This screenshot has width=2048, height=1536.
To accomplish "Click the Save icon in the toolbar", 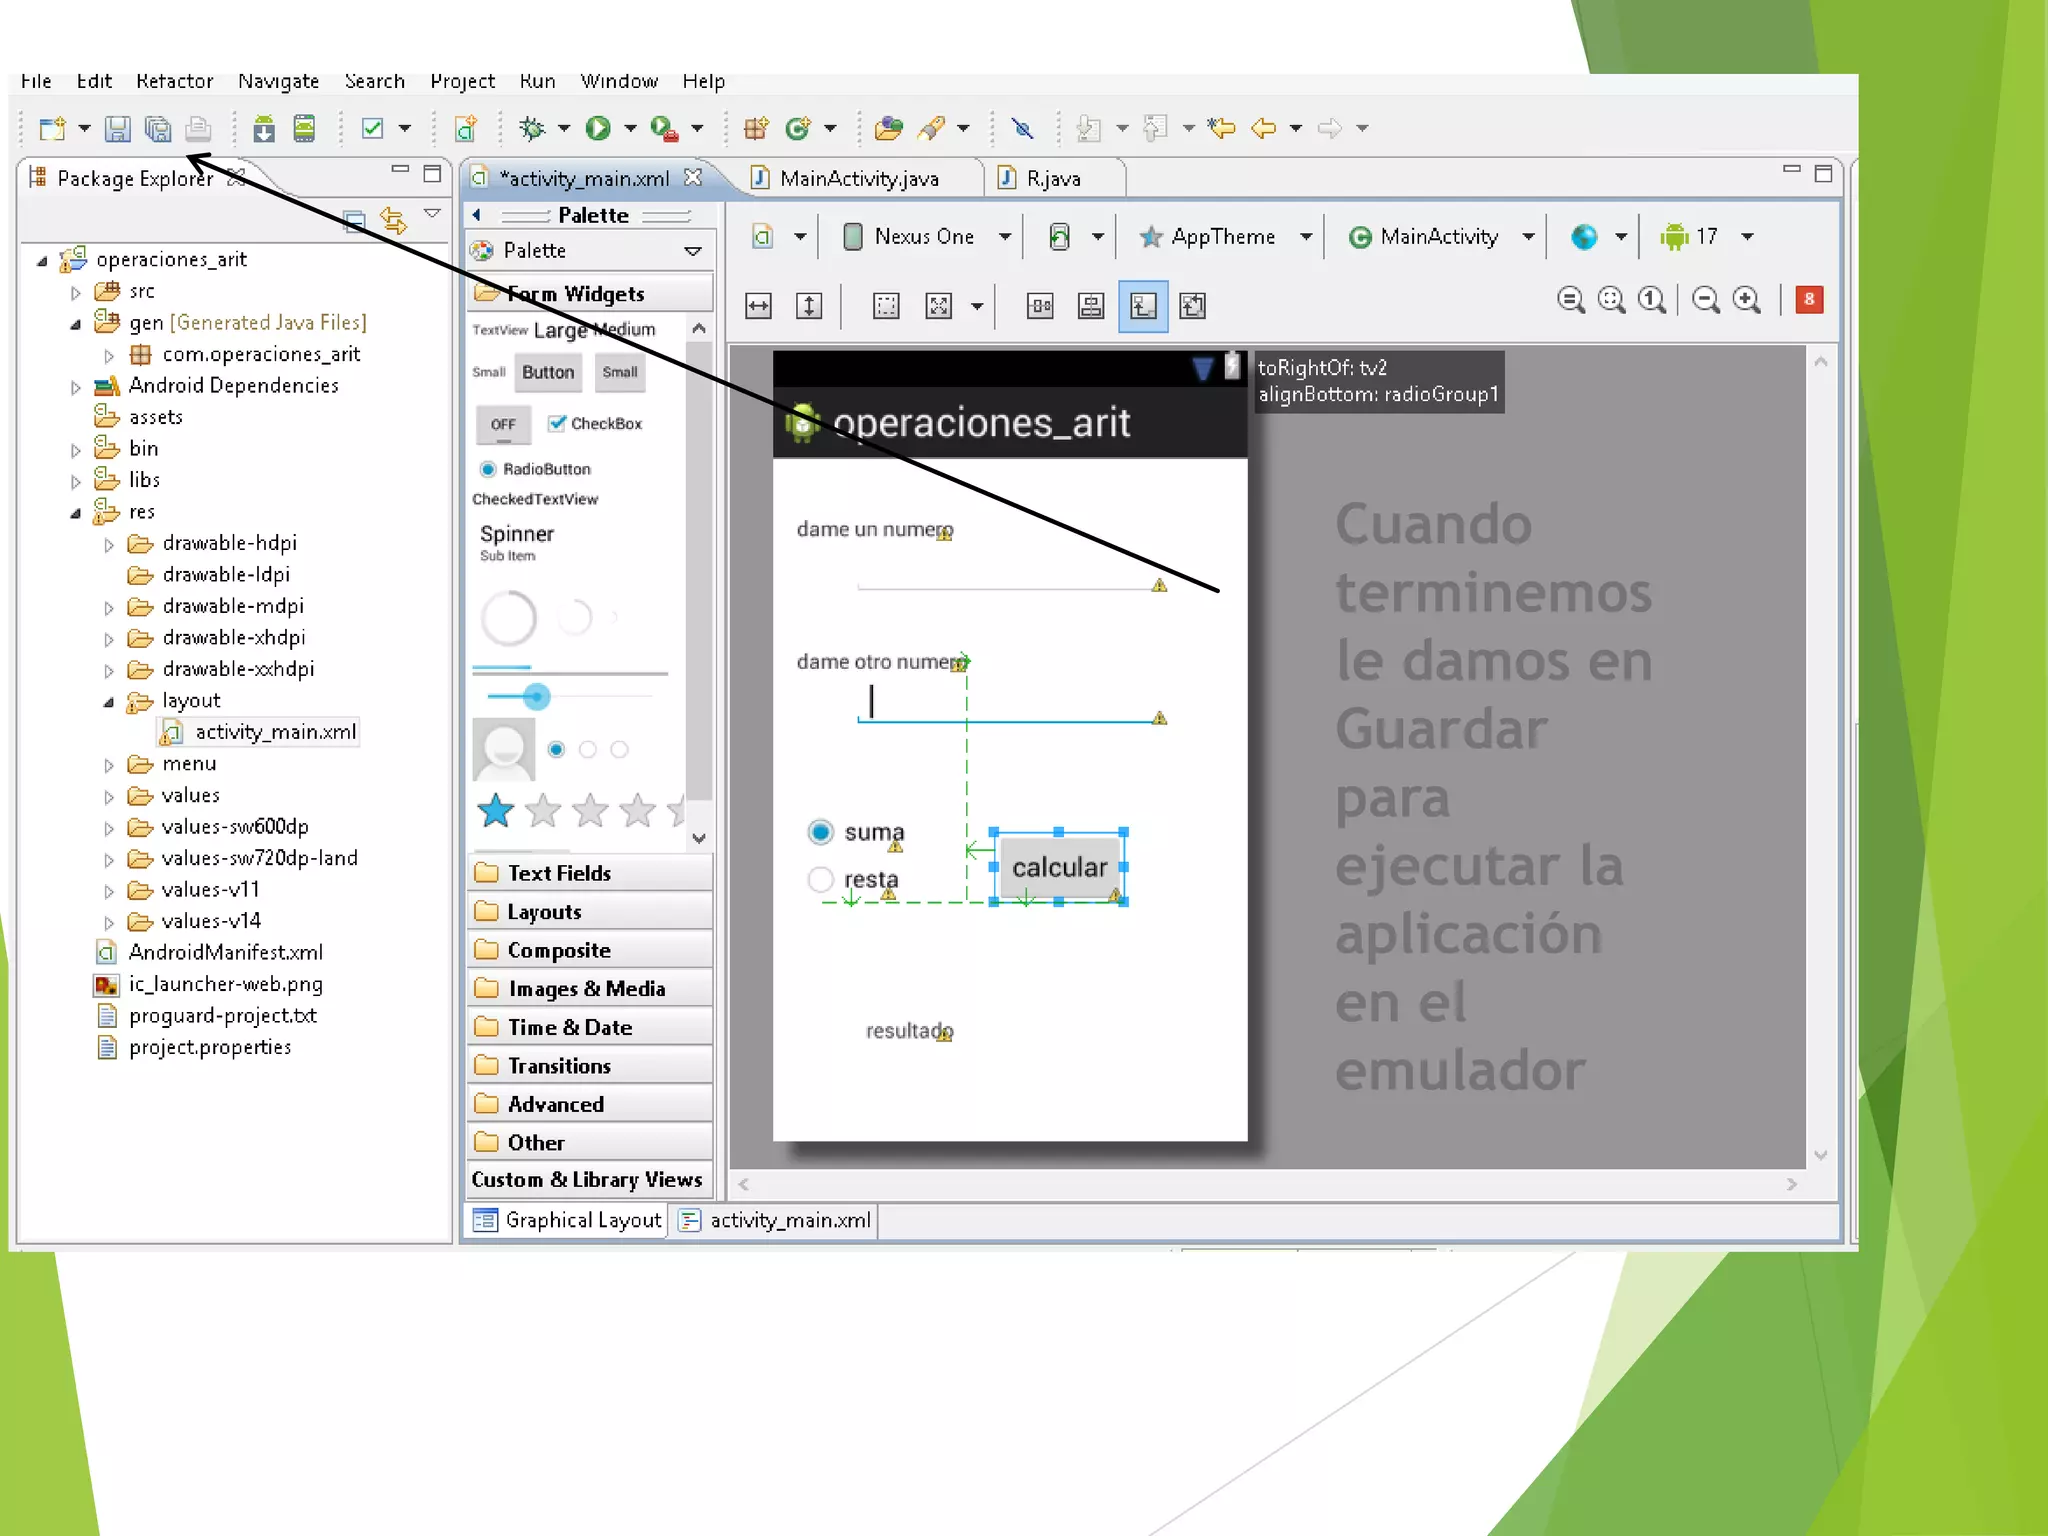I will coord(118,128).
